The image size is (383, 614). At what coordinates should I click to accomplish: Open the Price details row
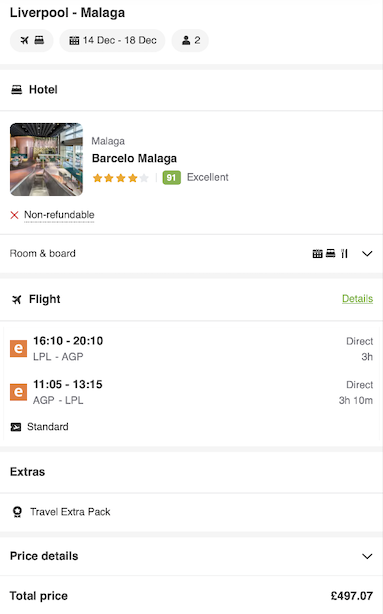192,556
